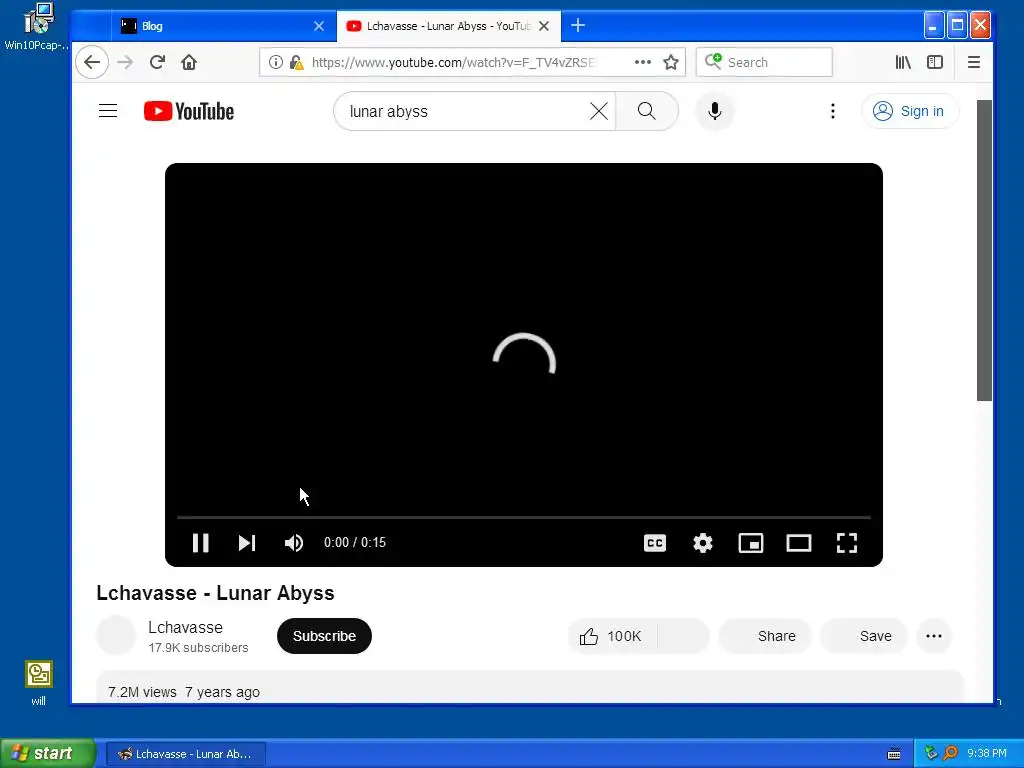Click the connection security lock icon
Image resolution: width=1024 pixels, height=768 pixels.
pyautogui.click(x=296, y=62)
